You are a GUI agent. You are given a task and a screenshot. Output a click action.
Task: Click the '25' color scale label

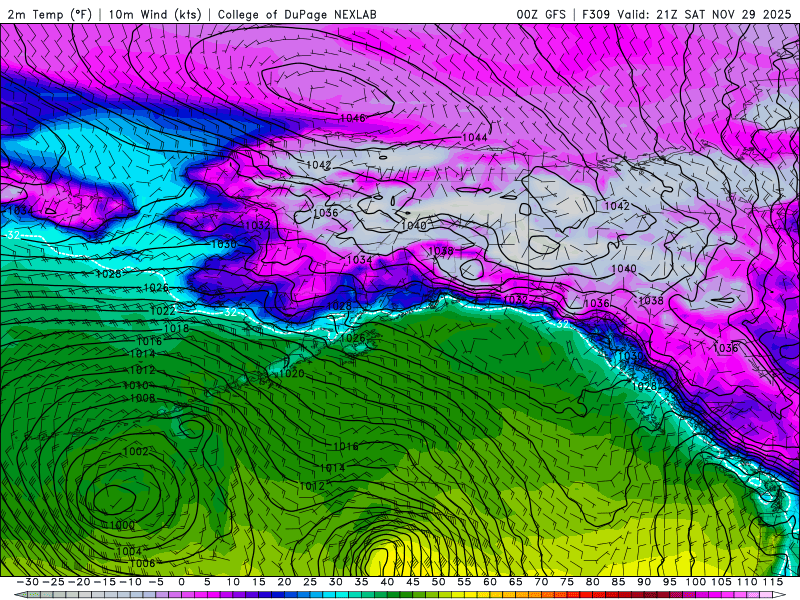click(310, 582)
